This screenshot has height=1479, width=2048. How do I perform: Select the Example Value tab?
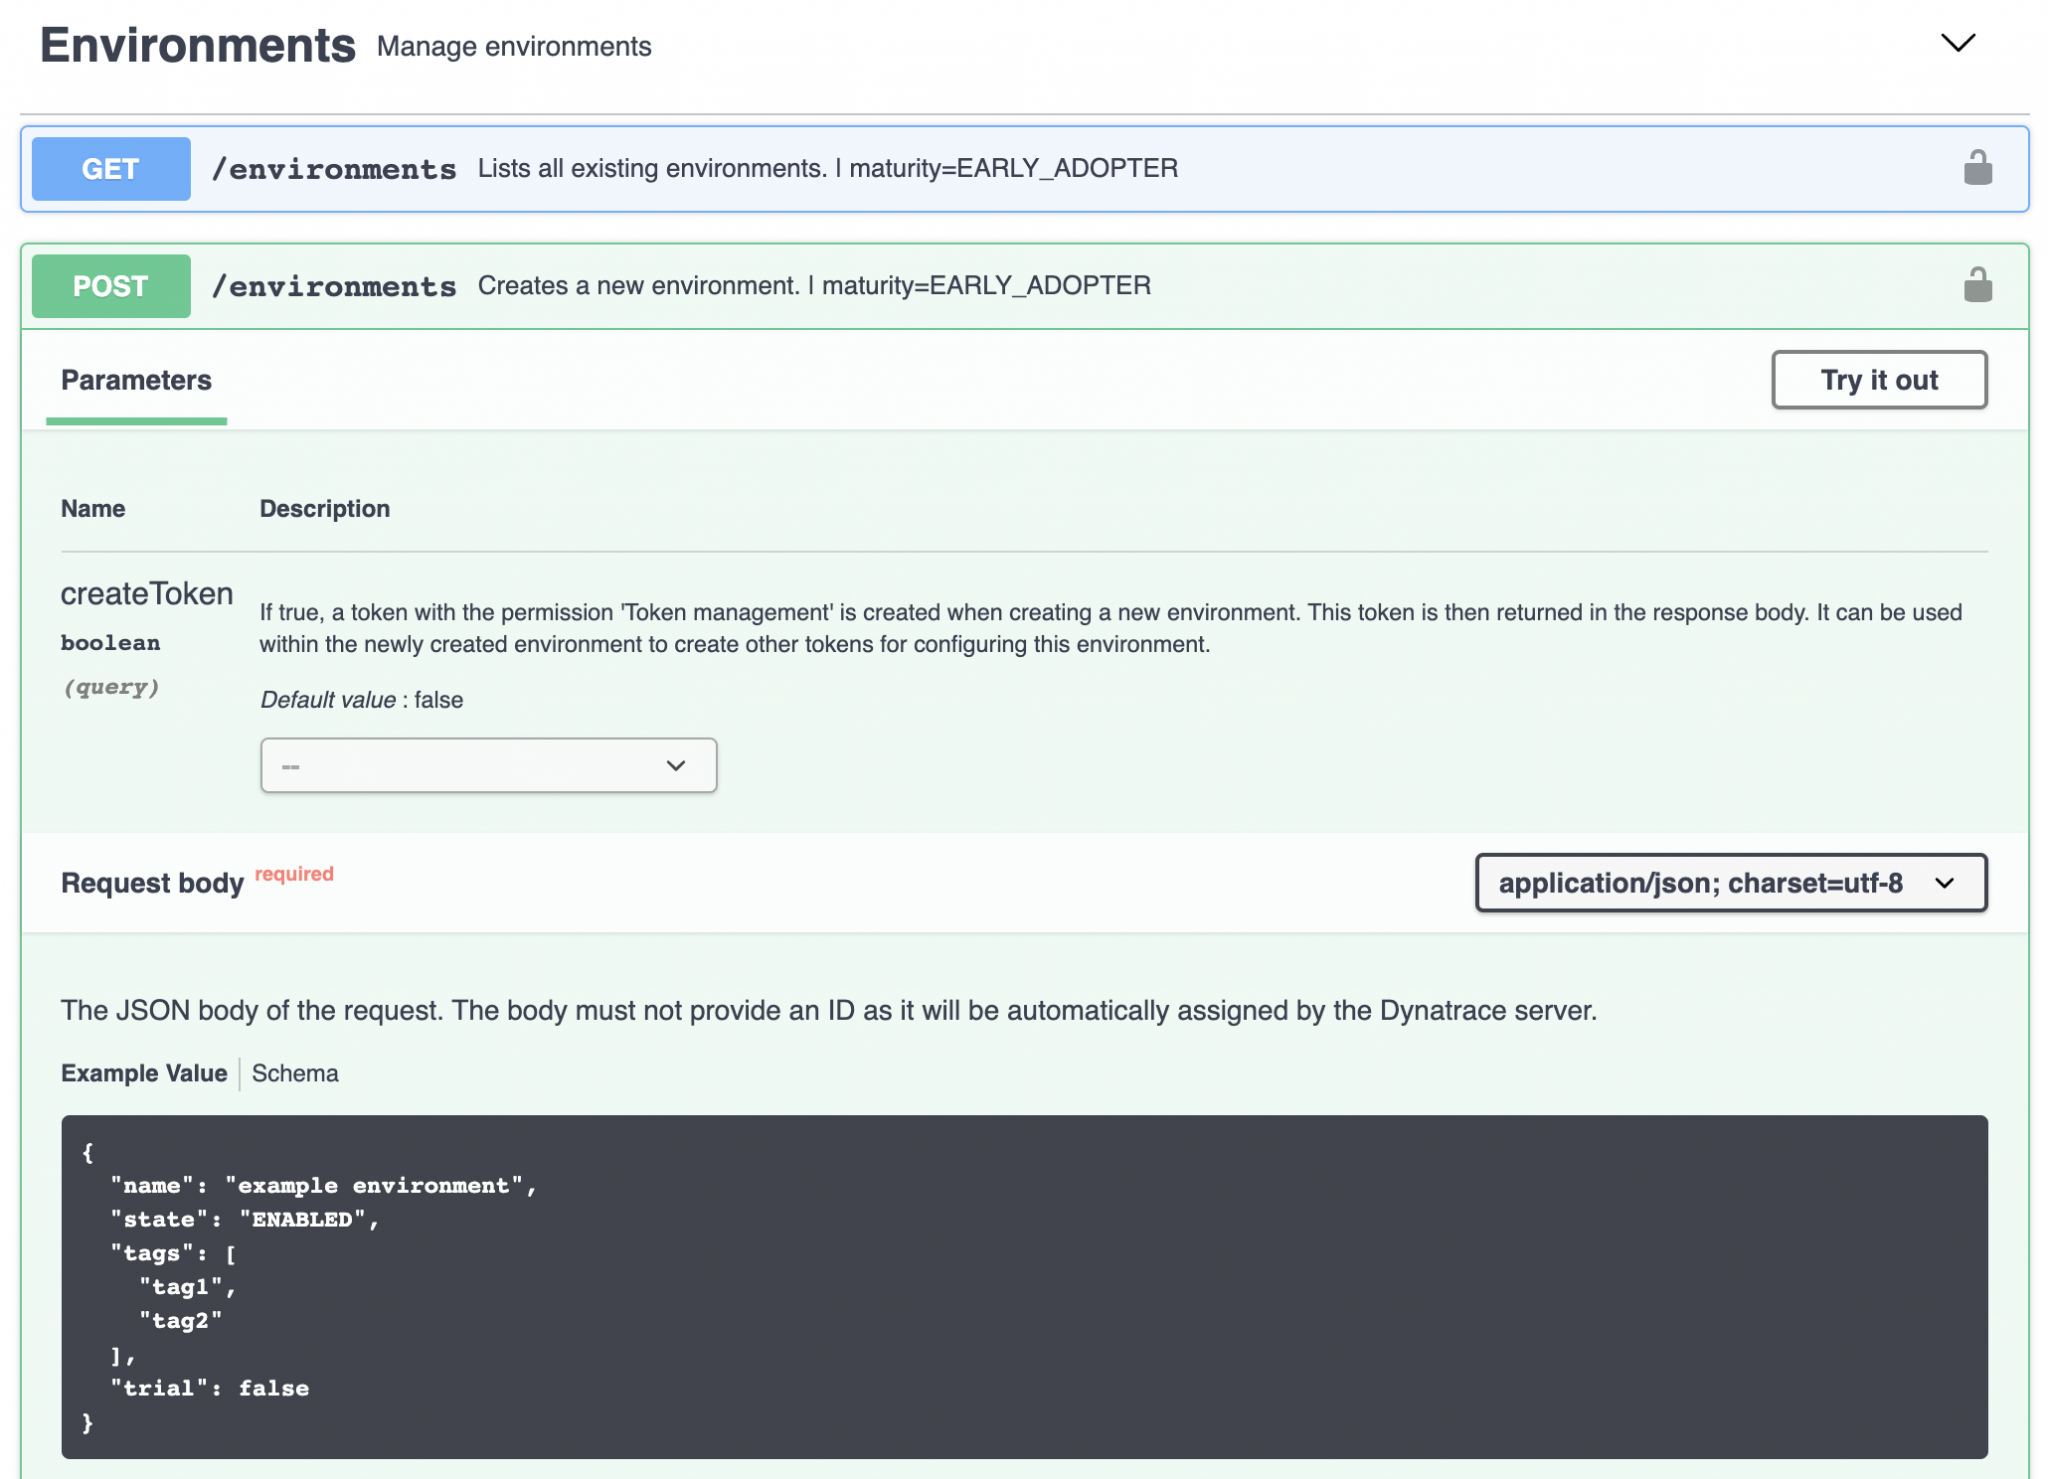point(144,1073)
